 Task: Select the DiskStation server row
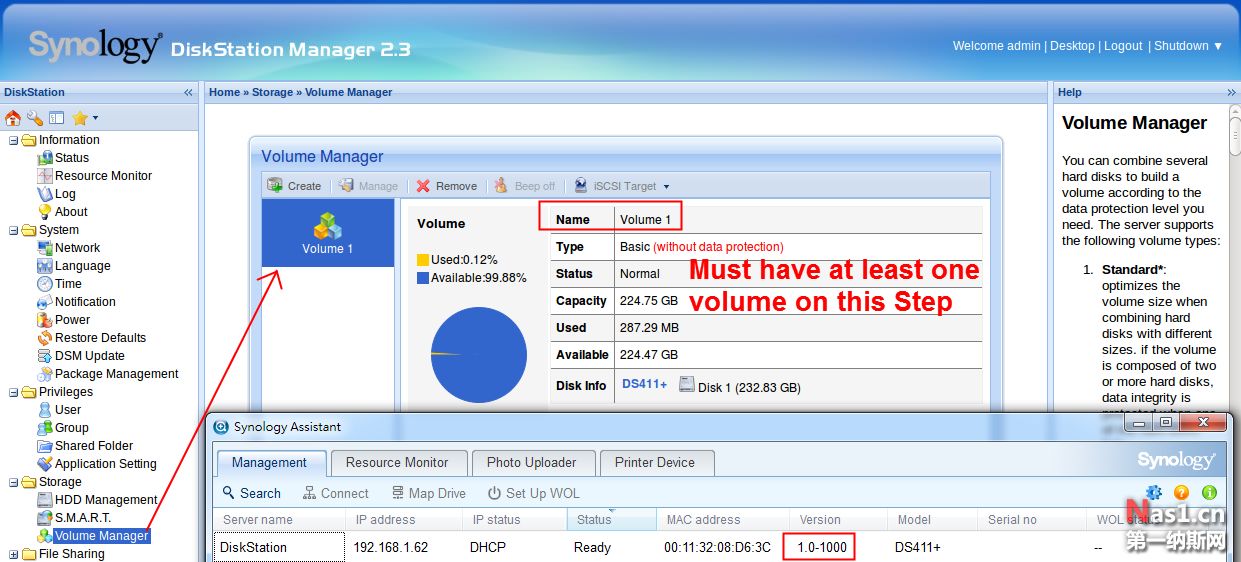[722, 547]
